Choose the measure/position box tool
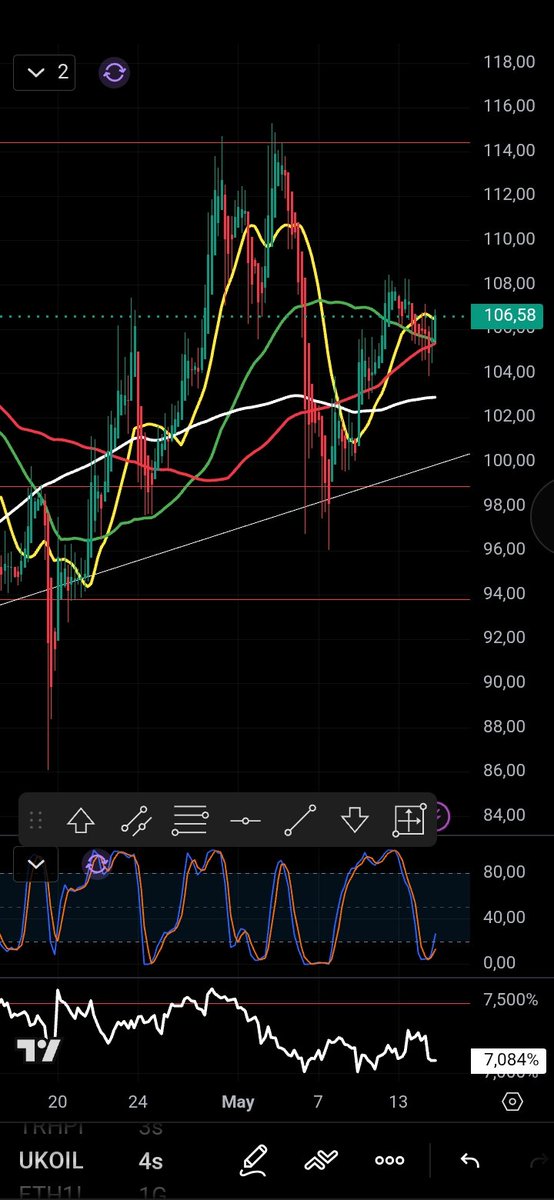The height and width of the screenshot is (1200, 554). pos(409,820)
